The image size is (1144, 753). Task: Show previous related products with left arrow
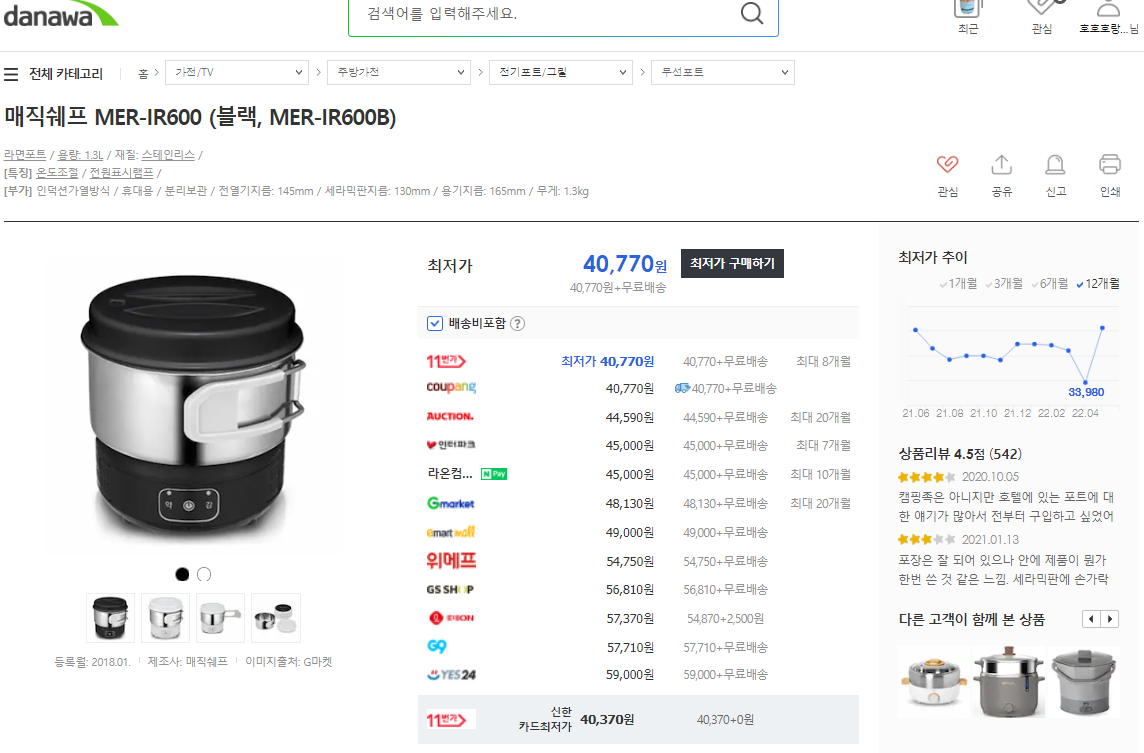(x=1091, y=619)
